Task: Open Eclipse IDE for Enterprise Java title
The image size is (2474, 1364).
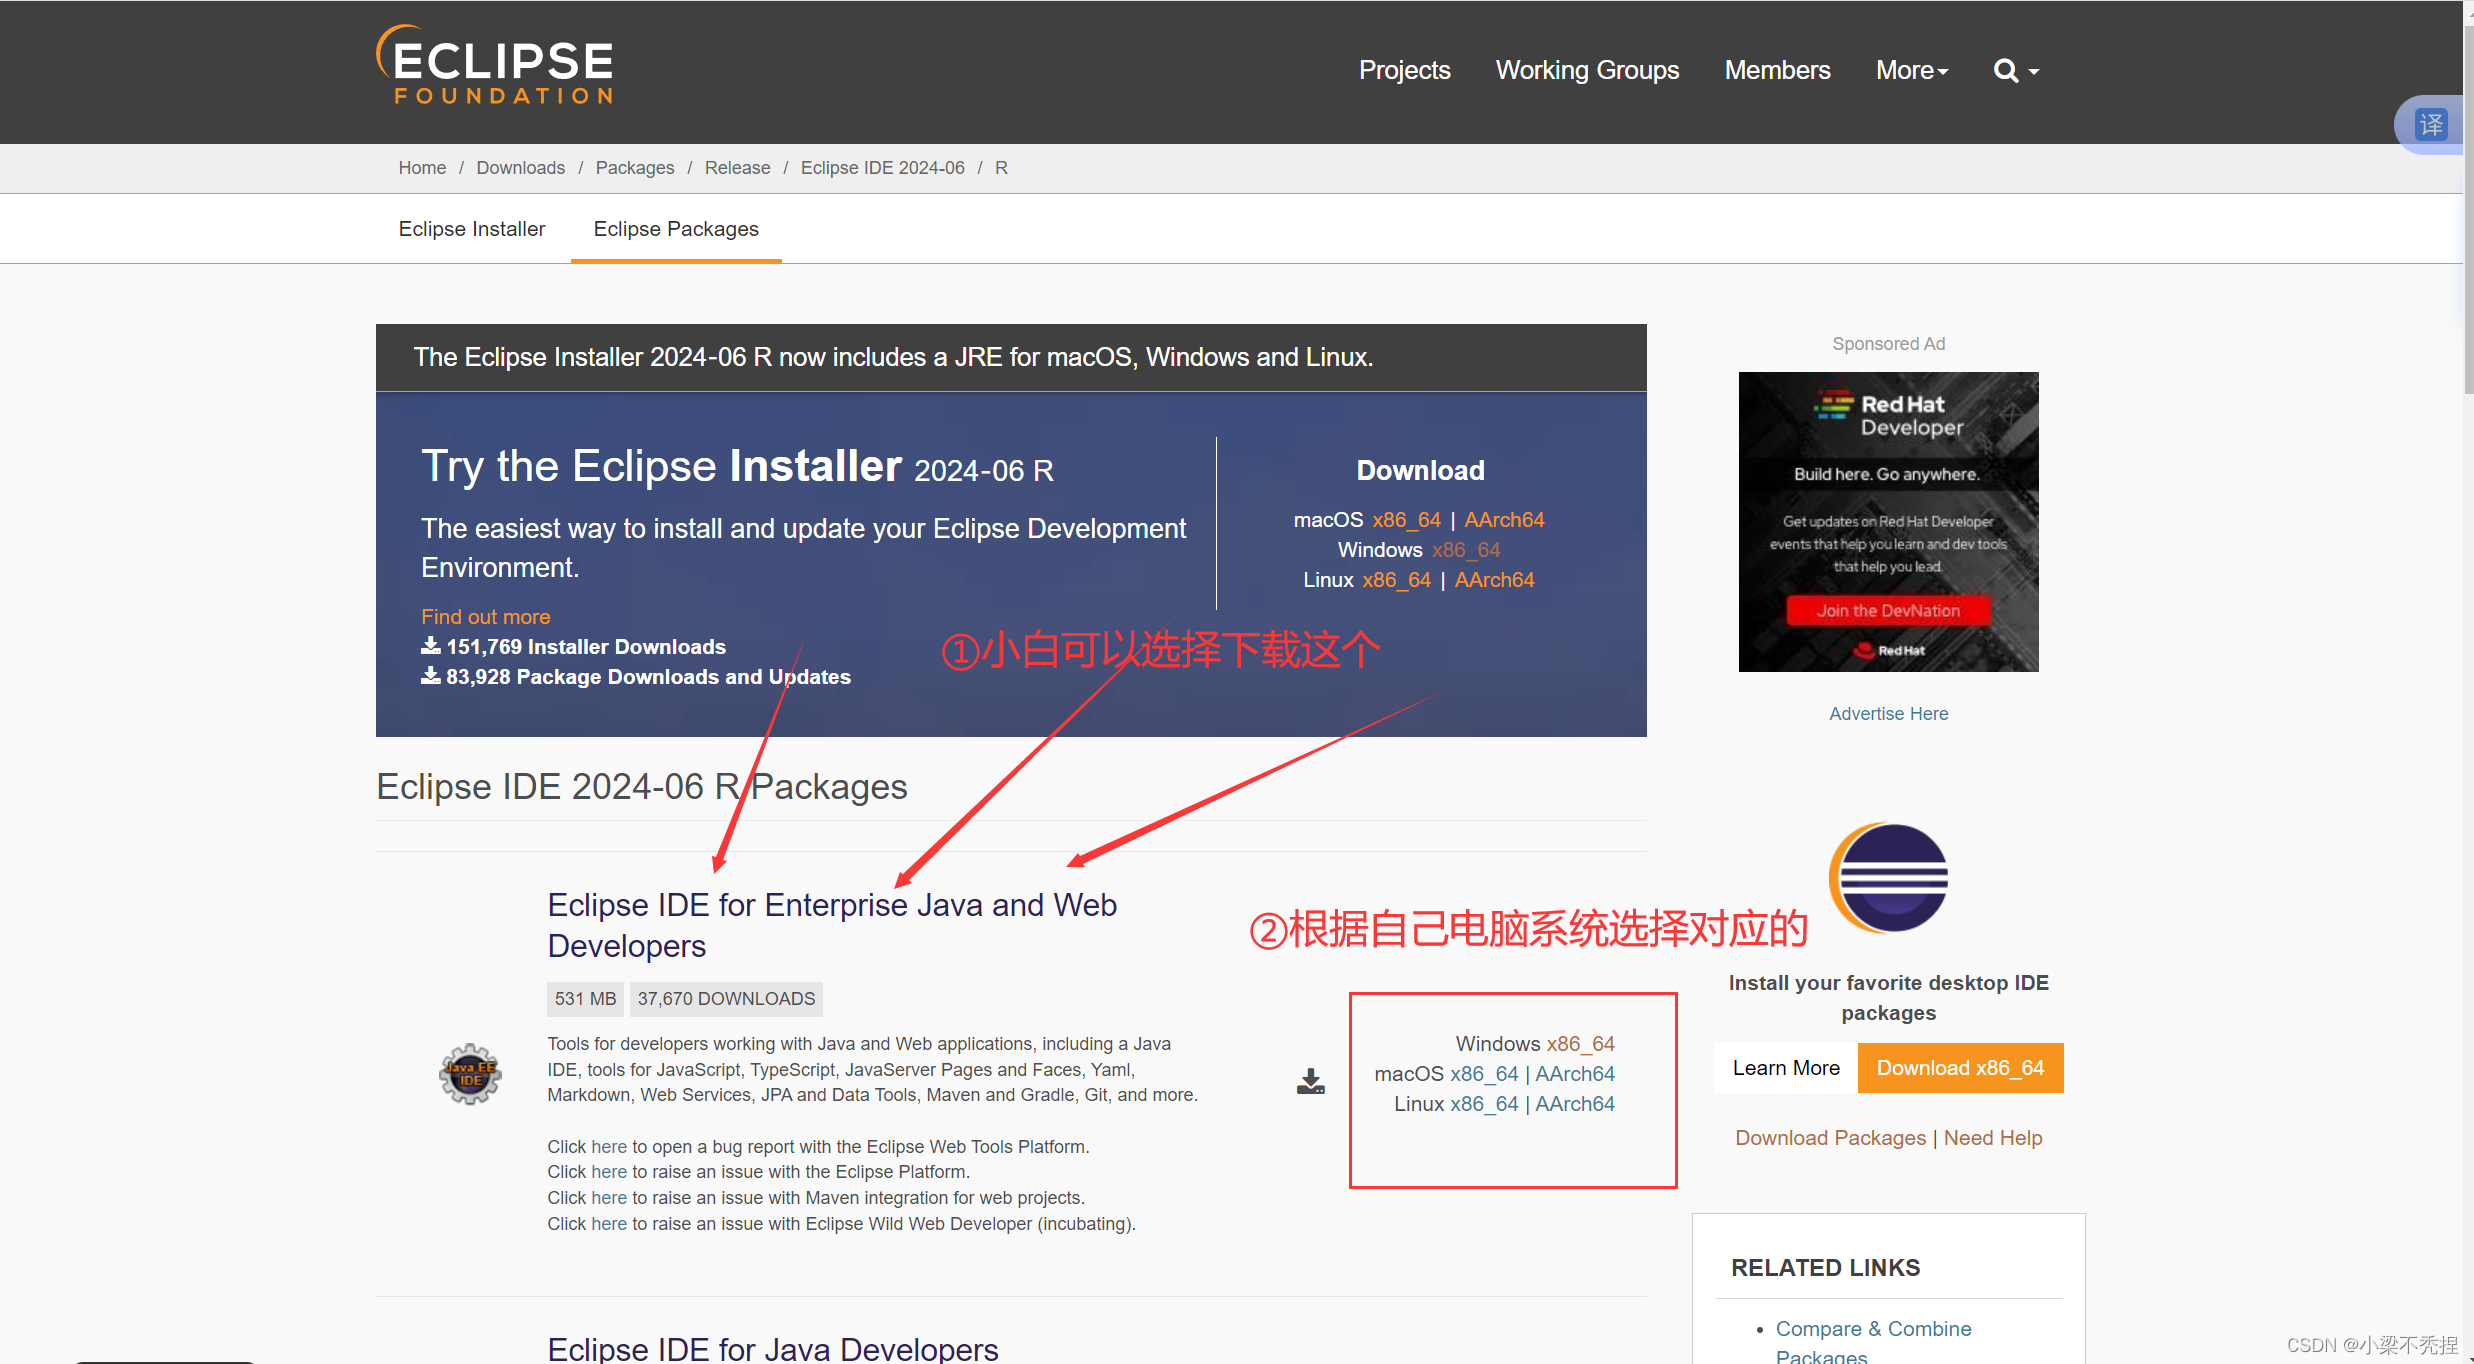Action: [832, 925]
